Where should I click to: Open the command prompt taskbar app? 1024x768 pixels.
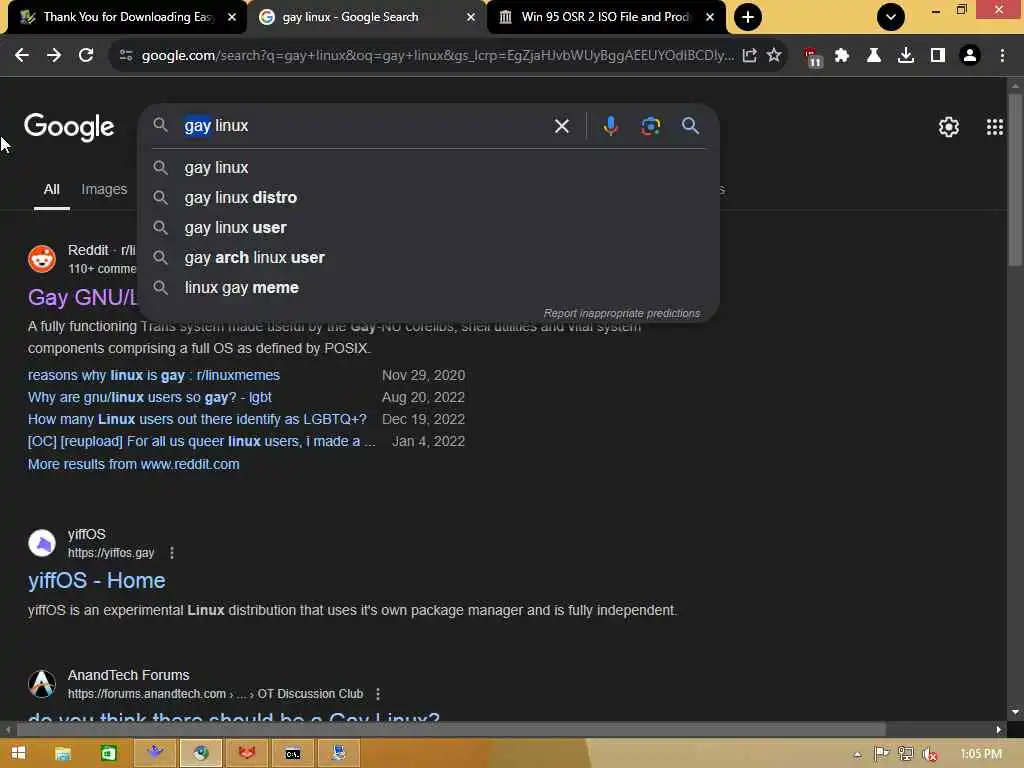coord(293,753)
